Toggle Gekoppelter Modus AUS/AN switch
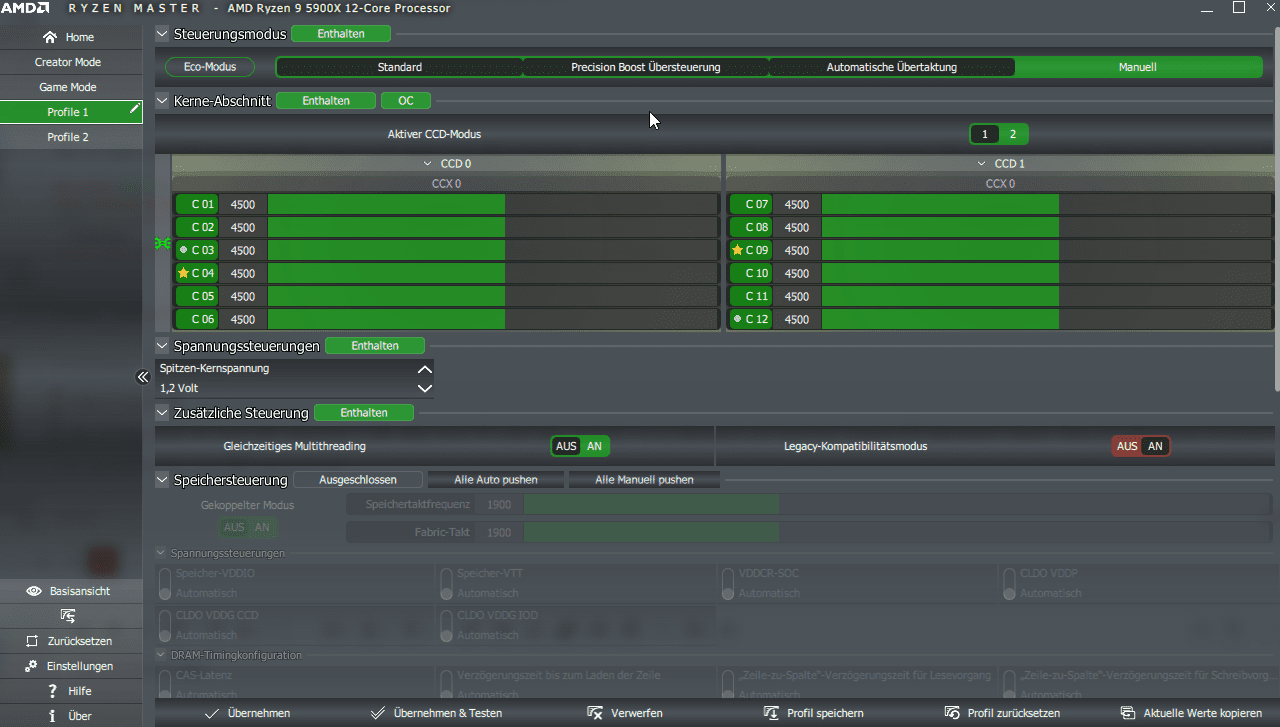Image resolution: width=1280 pixels, height=727 pixels. click(247, 527)
